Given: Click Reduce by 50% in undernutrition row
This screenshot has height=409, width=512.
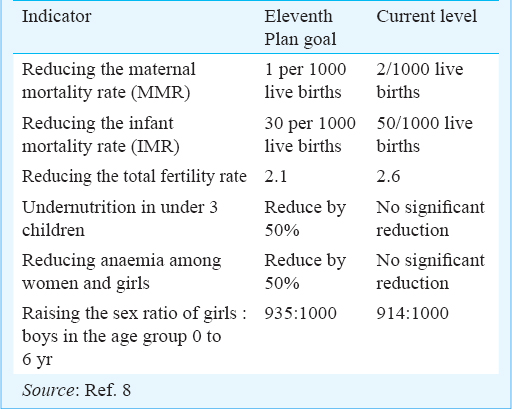Looking at the screenshot, I should 305,219.
